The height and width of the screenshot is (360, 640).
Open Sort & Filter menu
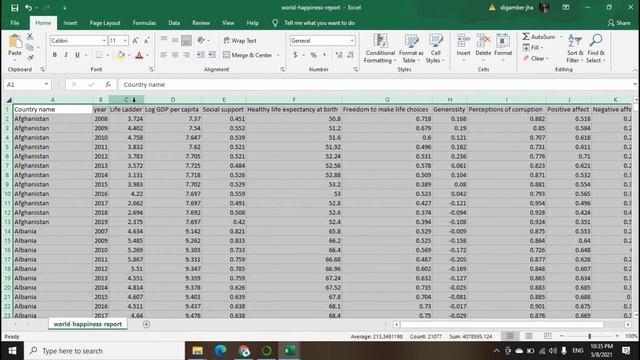pyautogui.click(x=575, y=48)
